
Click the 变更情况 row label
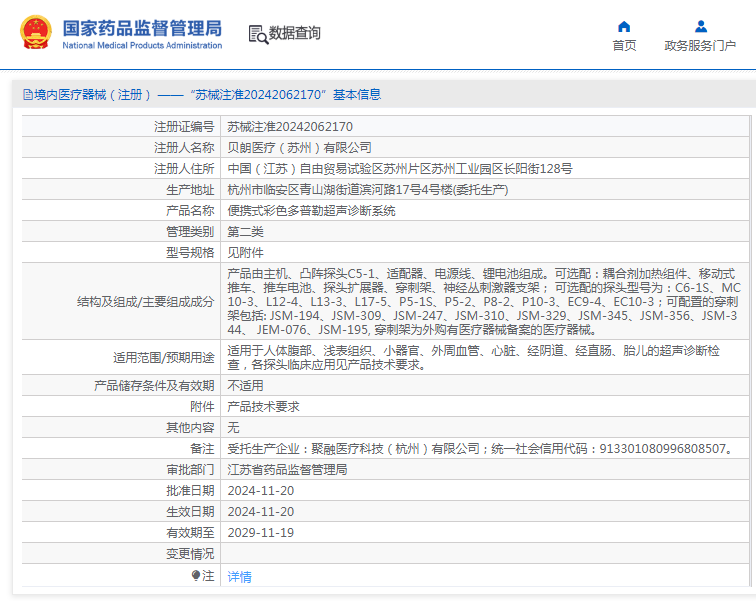190,554
